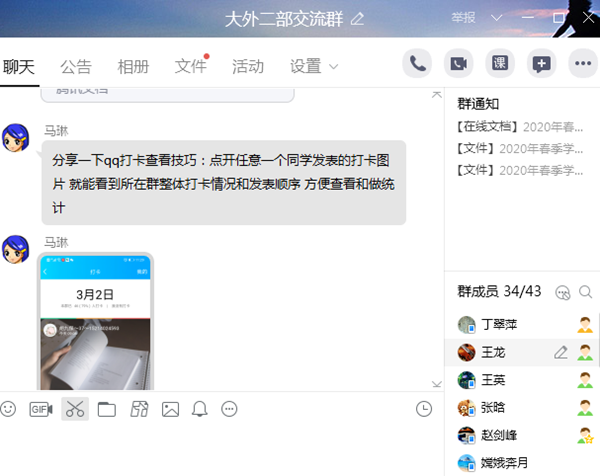
Task: Open the shared check-in screenshot image
Action: pos(96,322)
